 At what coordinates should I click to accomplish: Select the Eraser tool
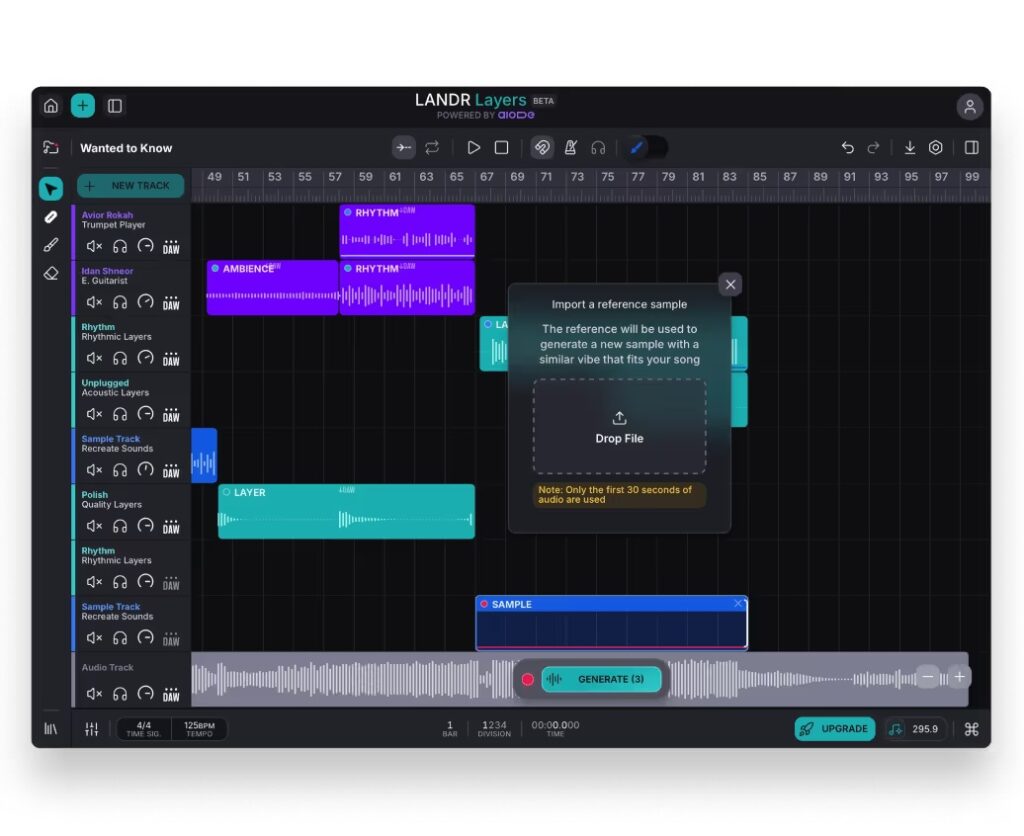coord(51,273)
